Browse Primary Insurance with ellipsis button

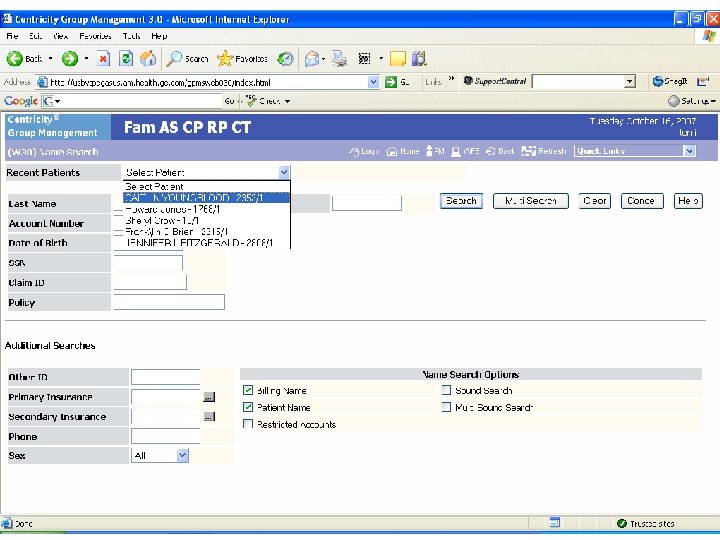point(209,397)
